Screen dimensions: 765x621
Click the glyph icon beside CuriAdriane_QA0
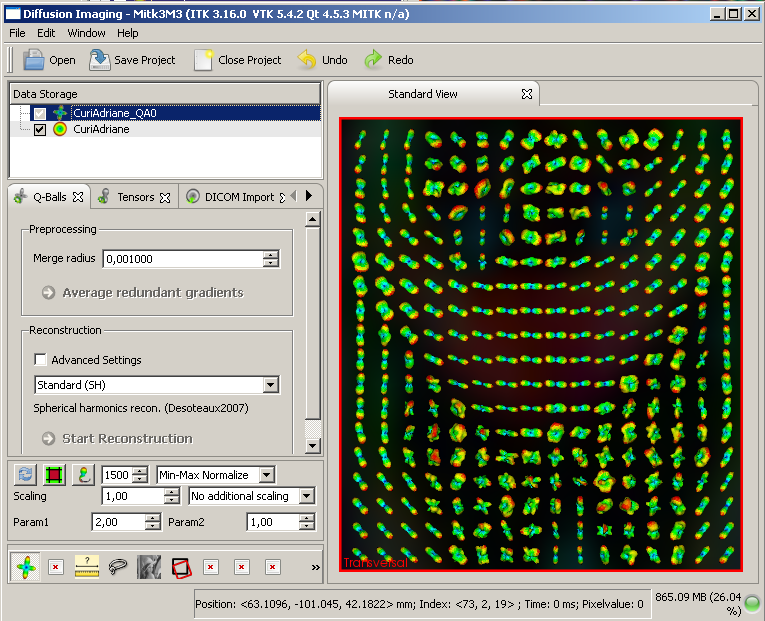coord(60,113)
